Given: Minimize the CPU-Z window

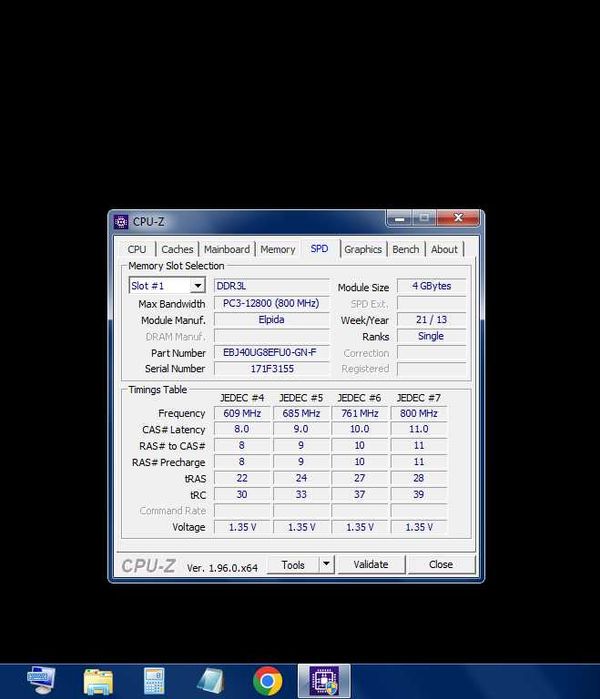Looking at the screenshot, I should pos(399,218).
